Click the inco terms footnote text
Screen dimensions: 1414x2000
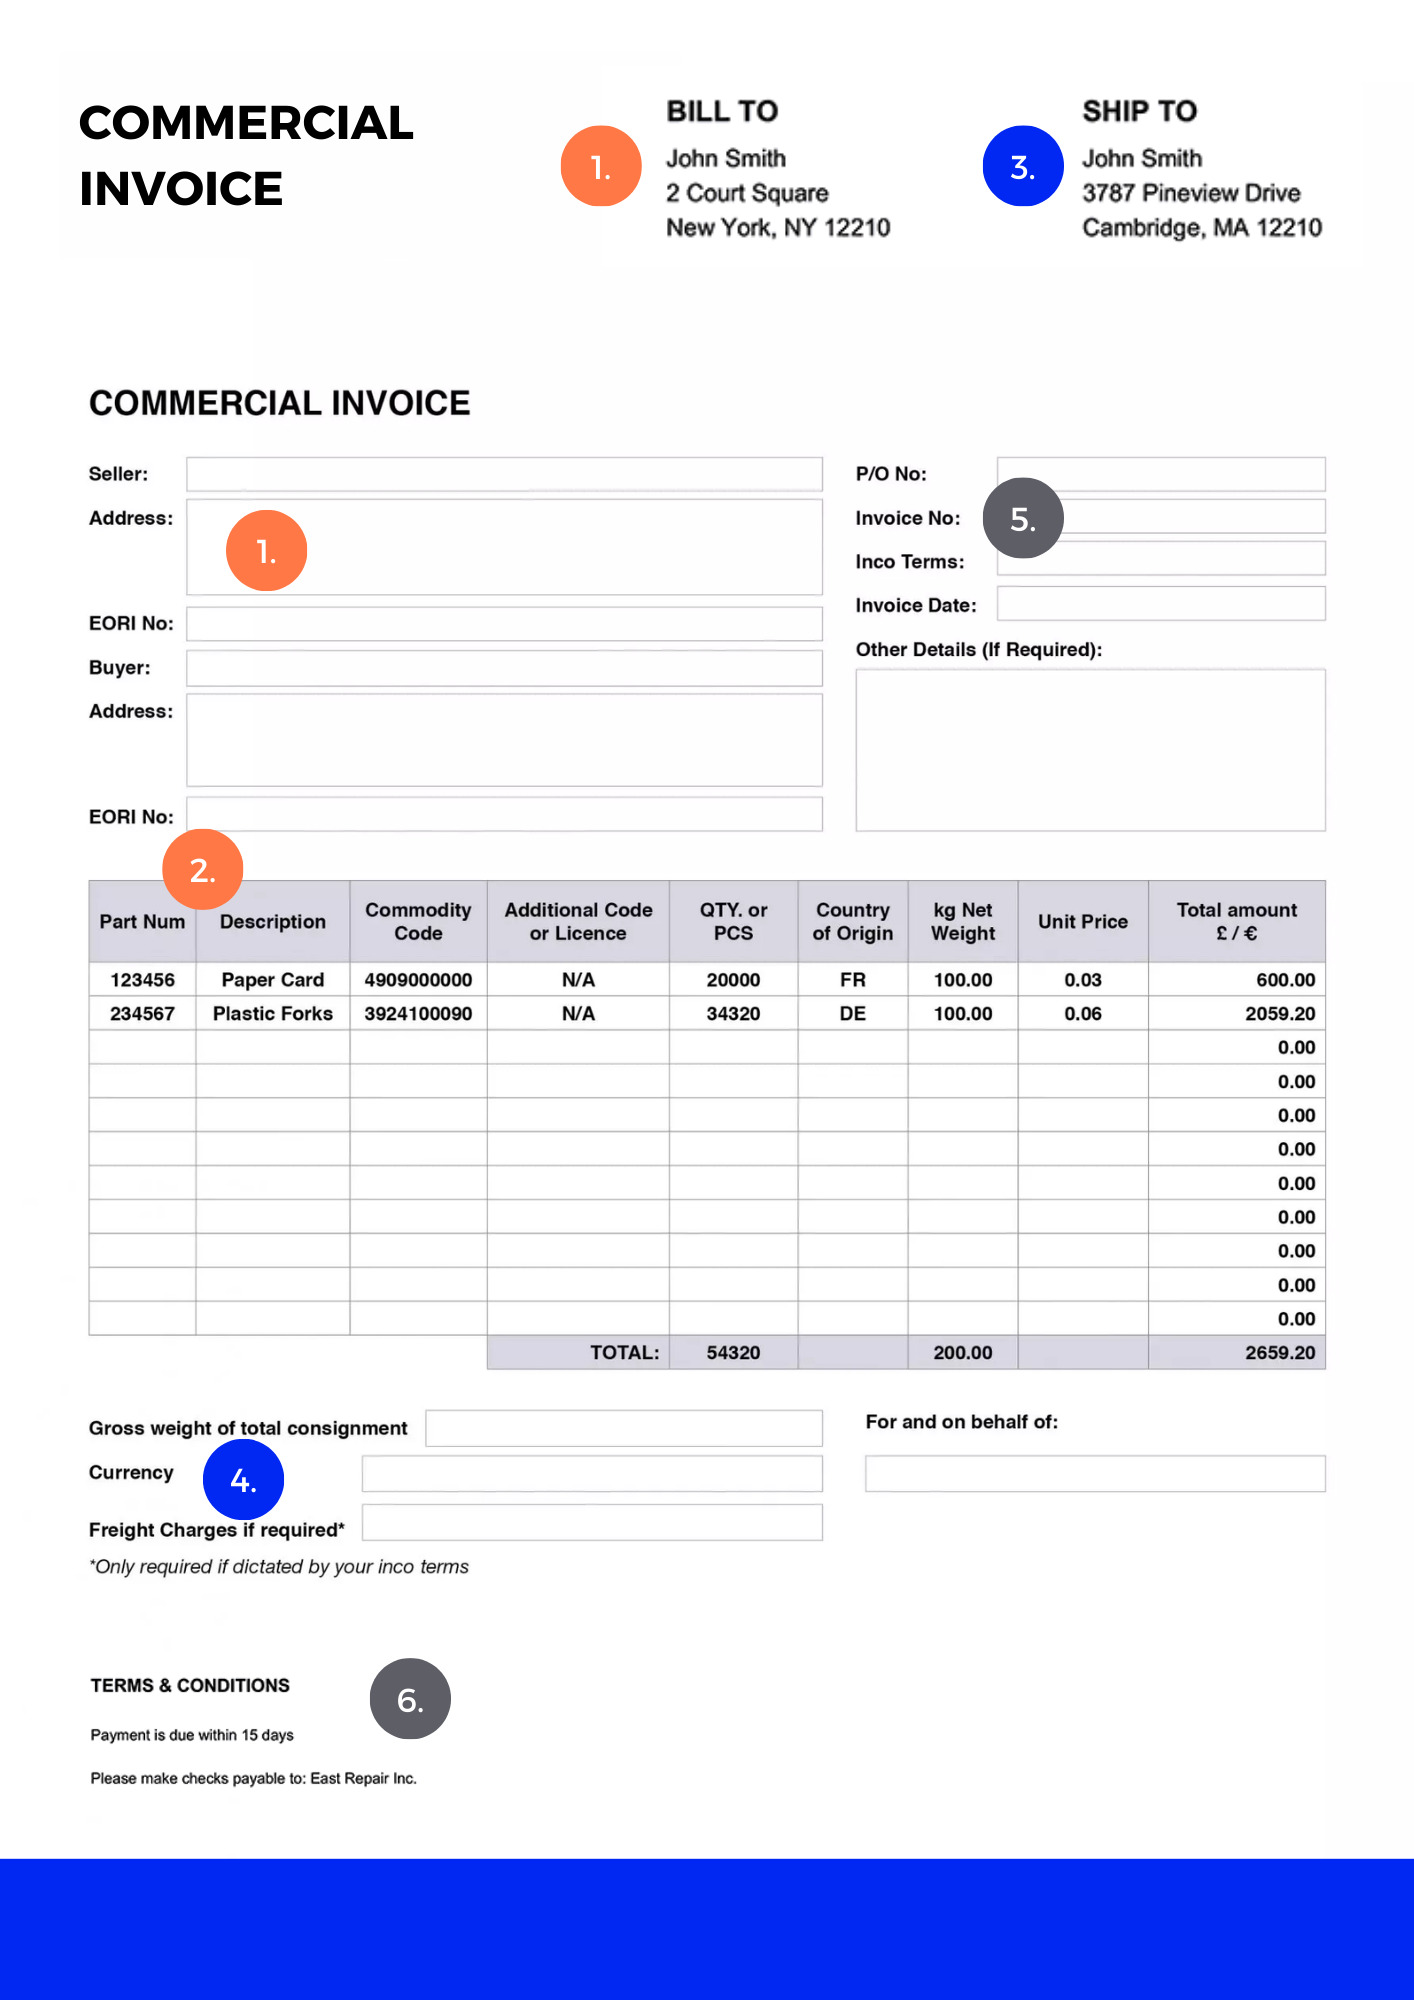coord(279,1567)
